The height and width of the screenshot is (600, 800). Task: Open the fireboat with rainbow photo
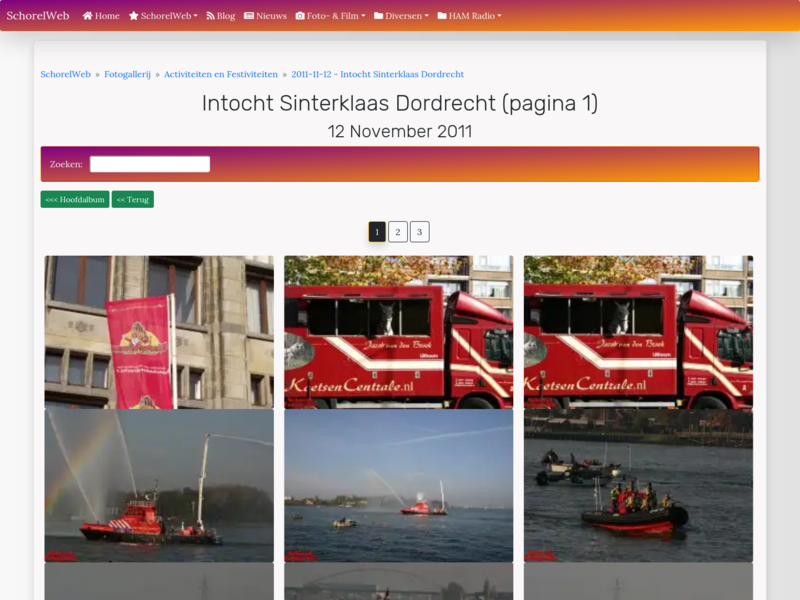coord(159,485)
